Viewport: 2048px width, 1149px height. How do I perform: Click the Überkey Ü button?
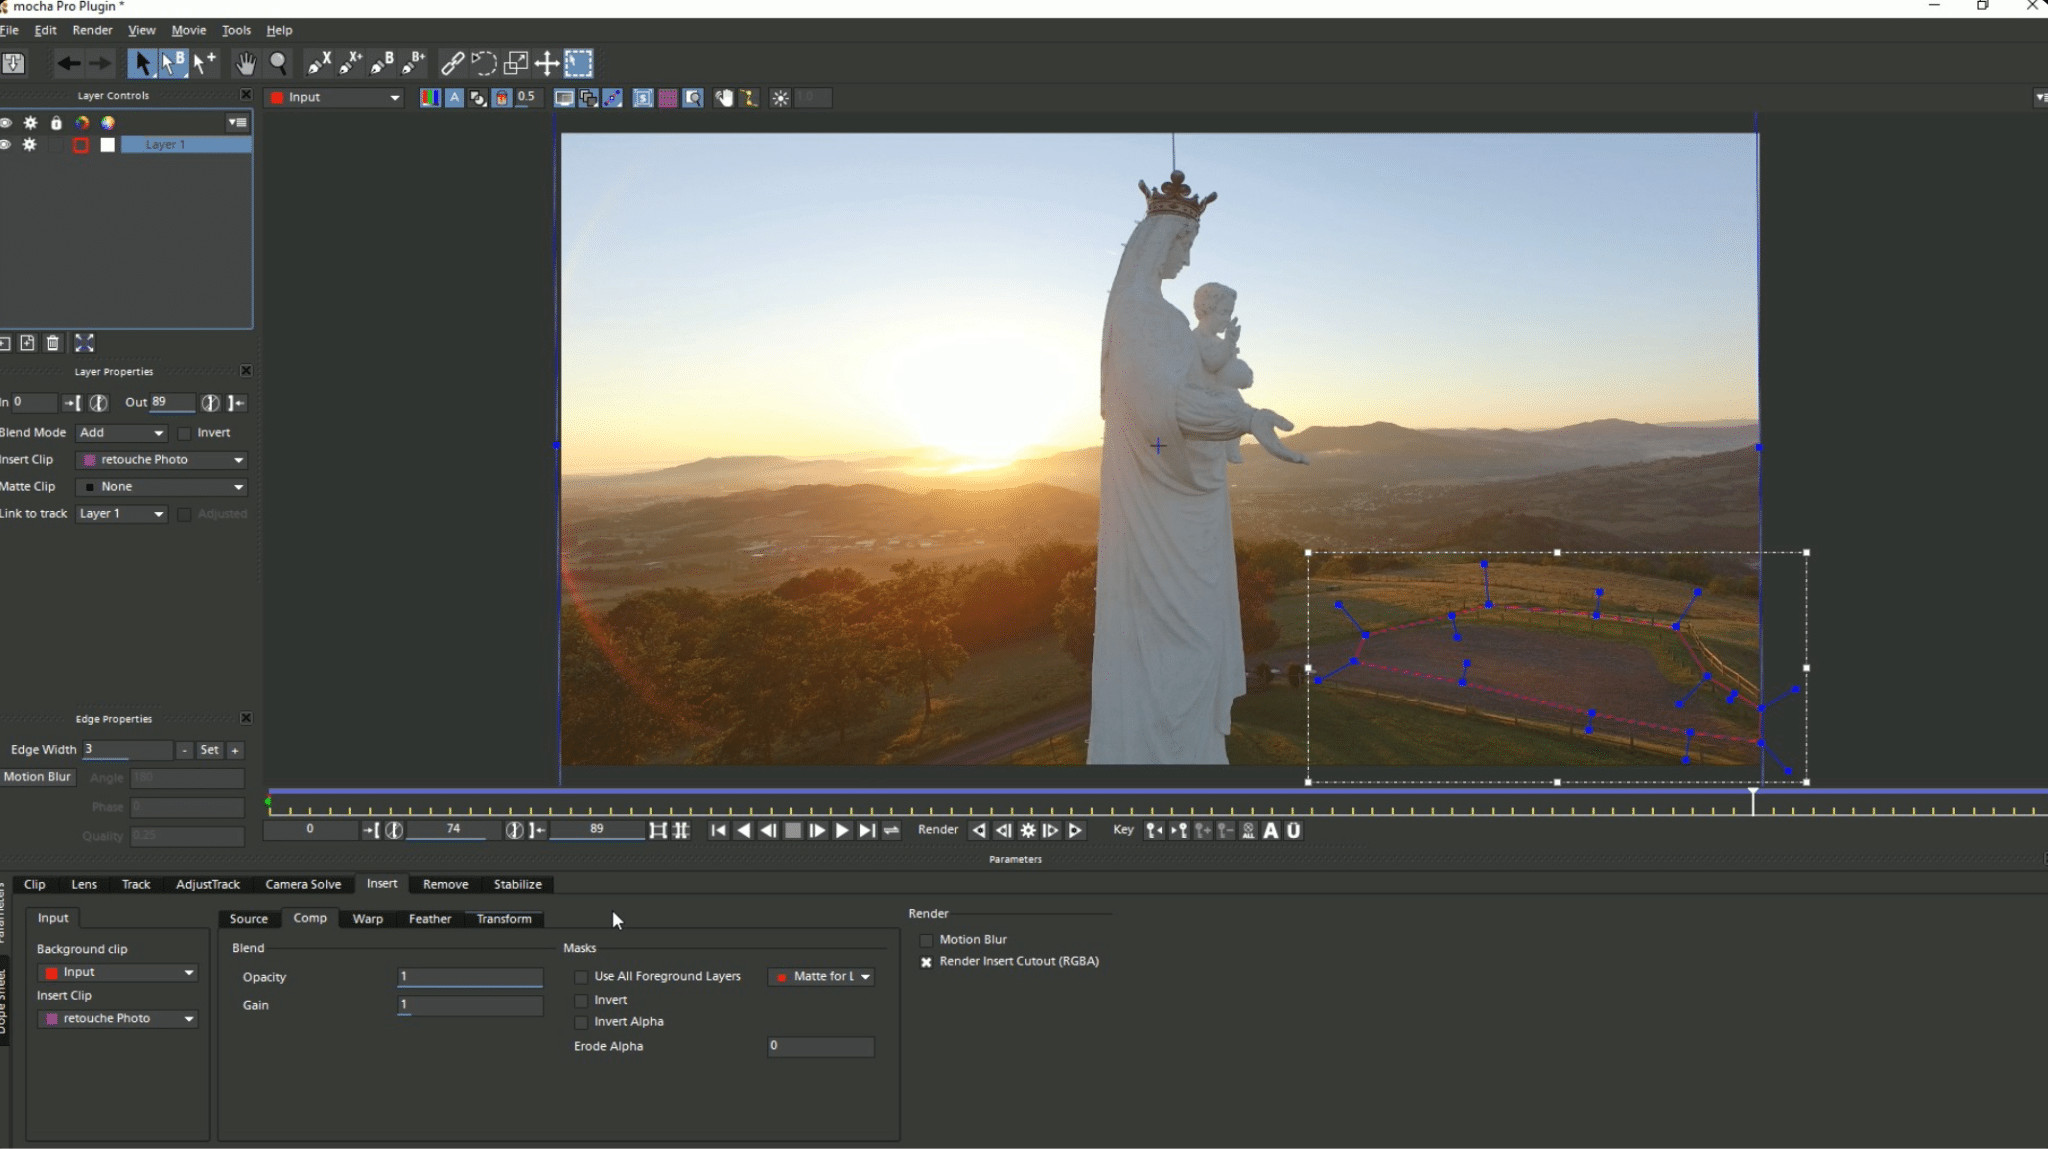1293,830
